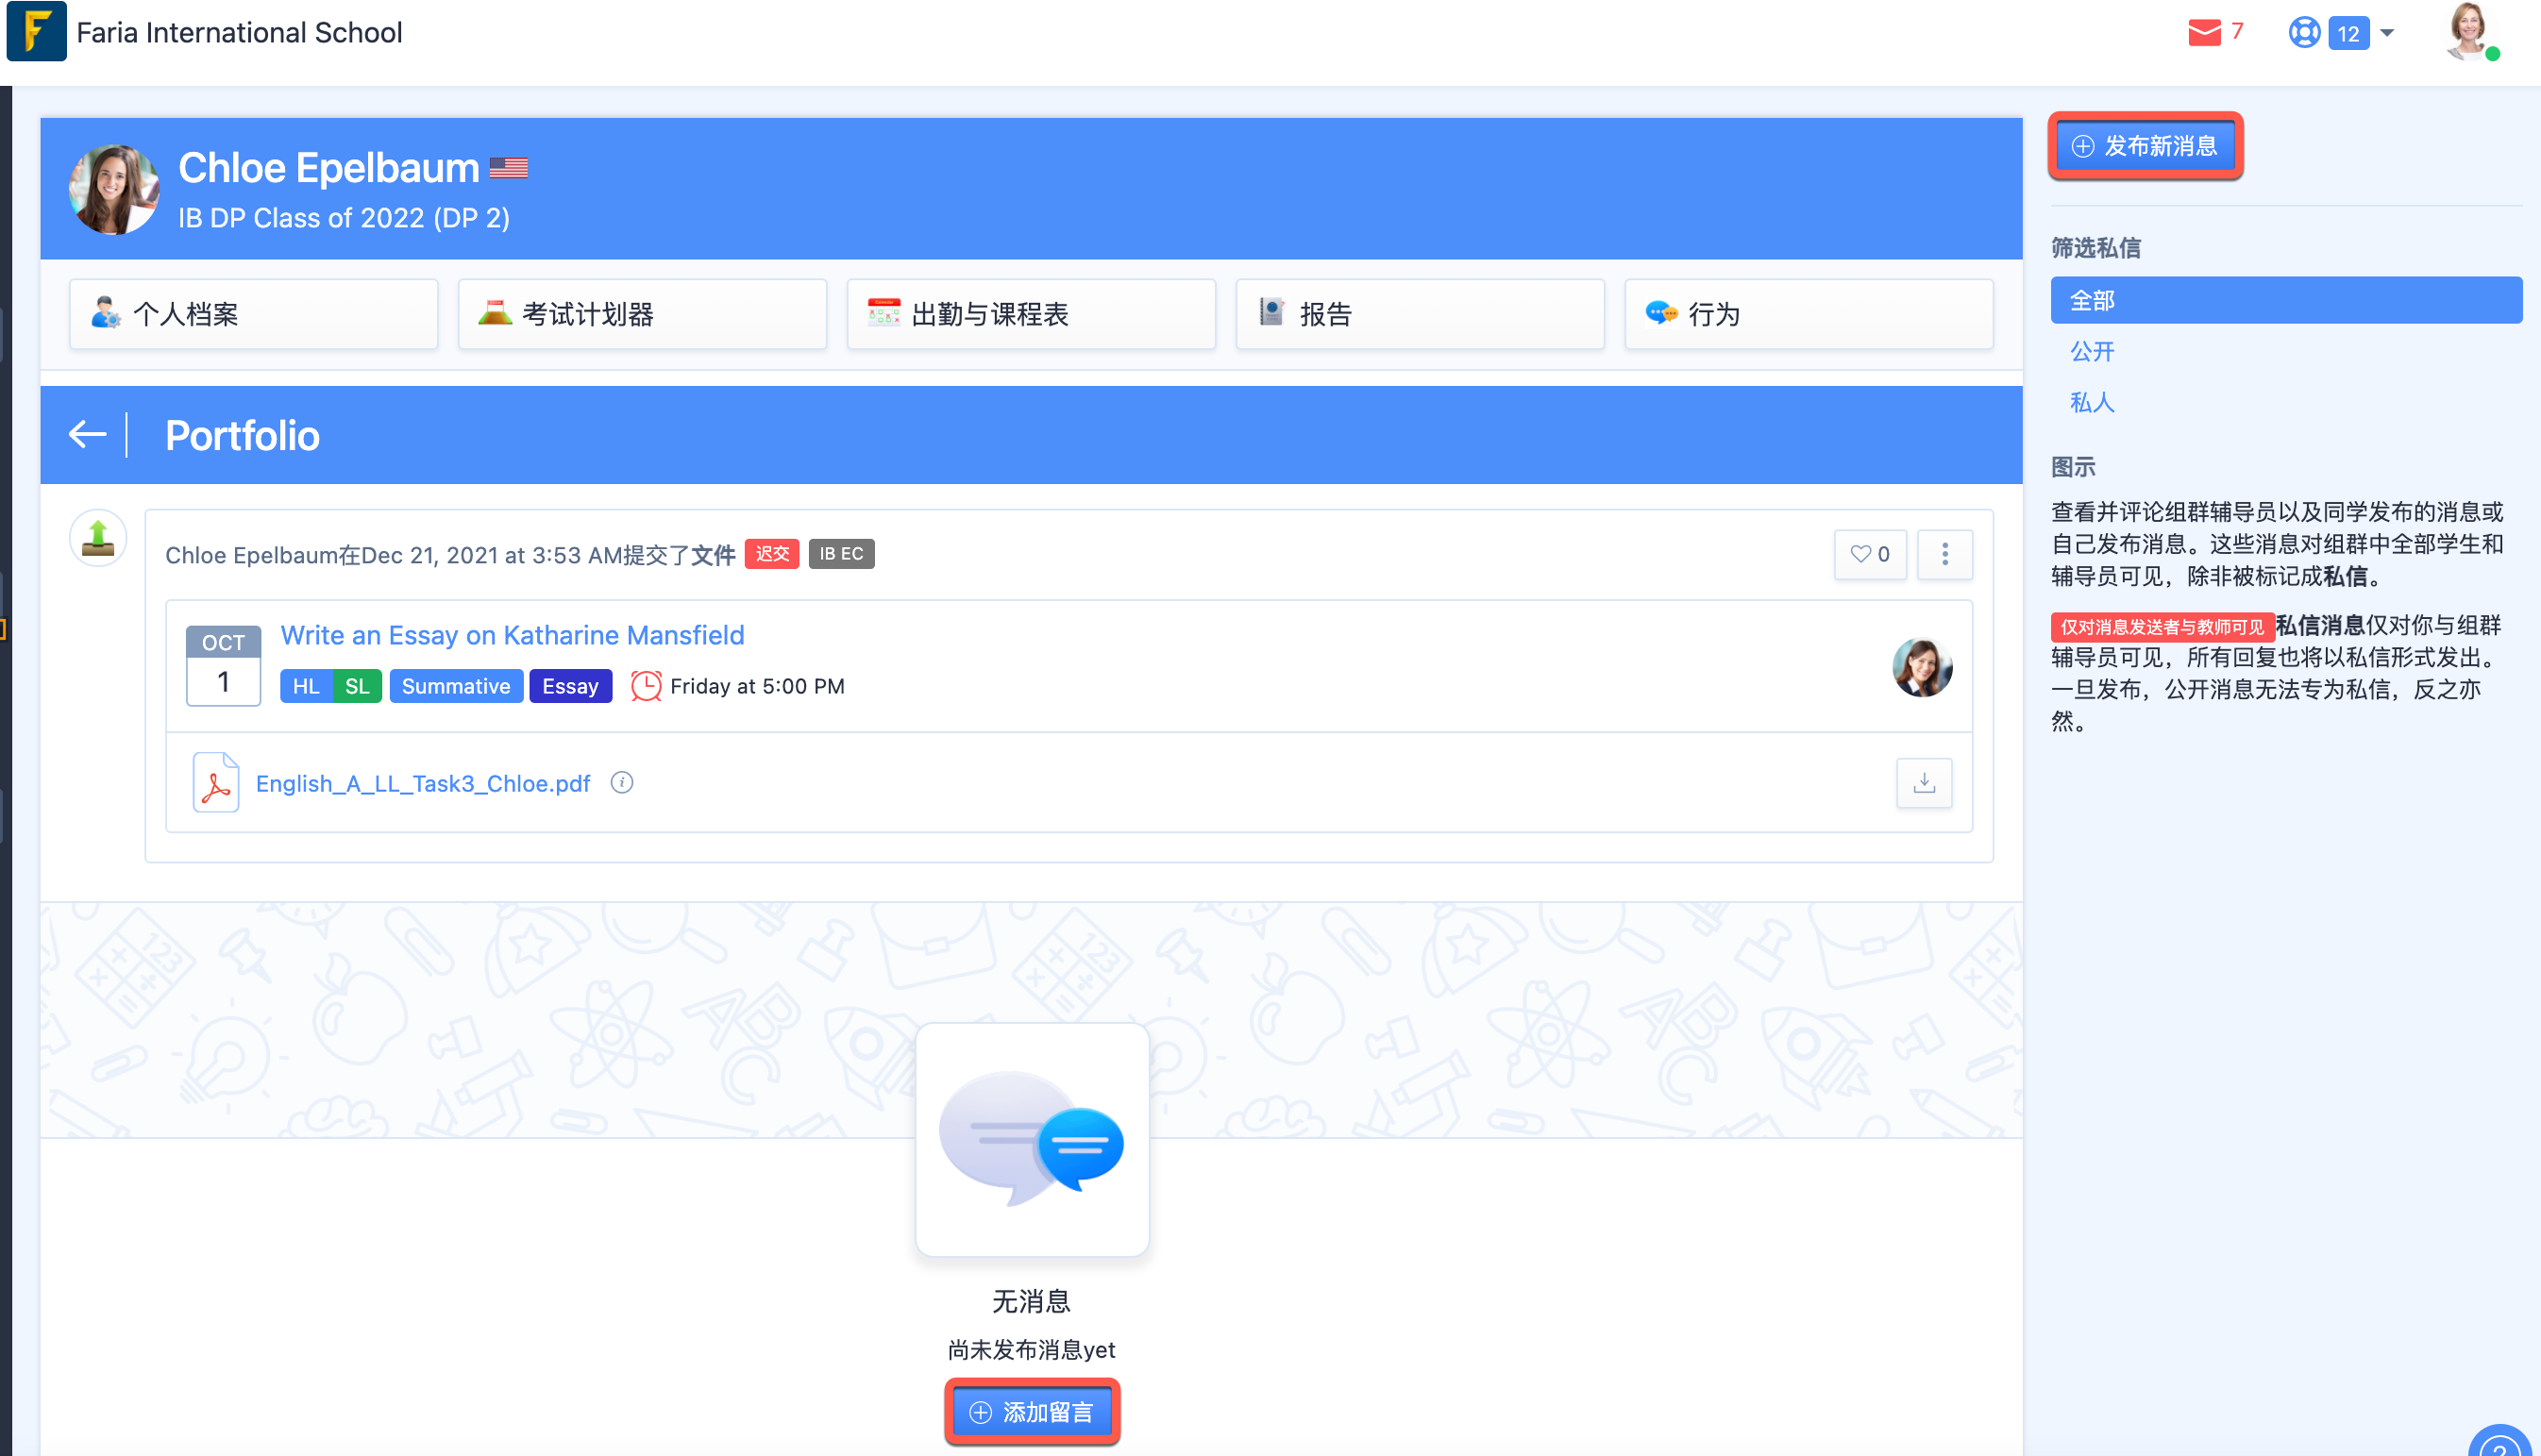Click the Faria school logo

coord(36,32)
